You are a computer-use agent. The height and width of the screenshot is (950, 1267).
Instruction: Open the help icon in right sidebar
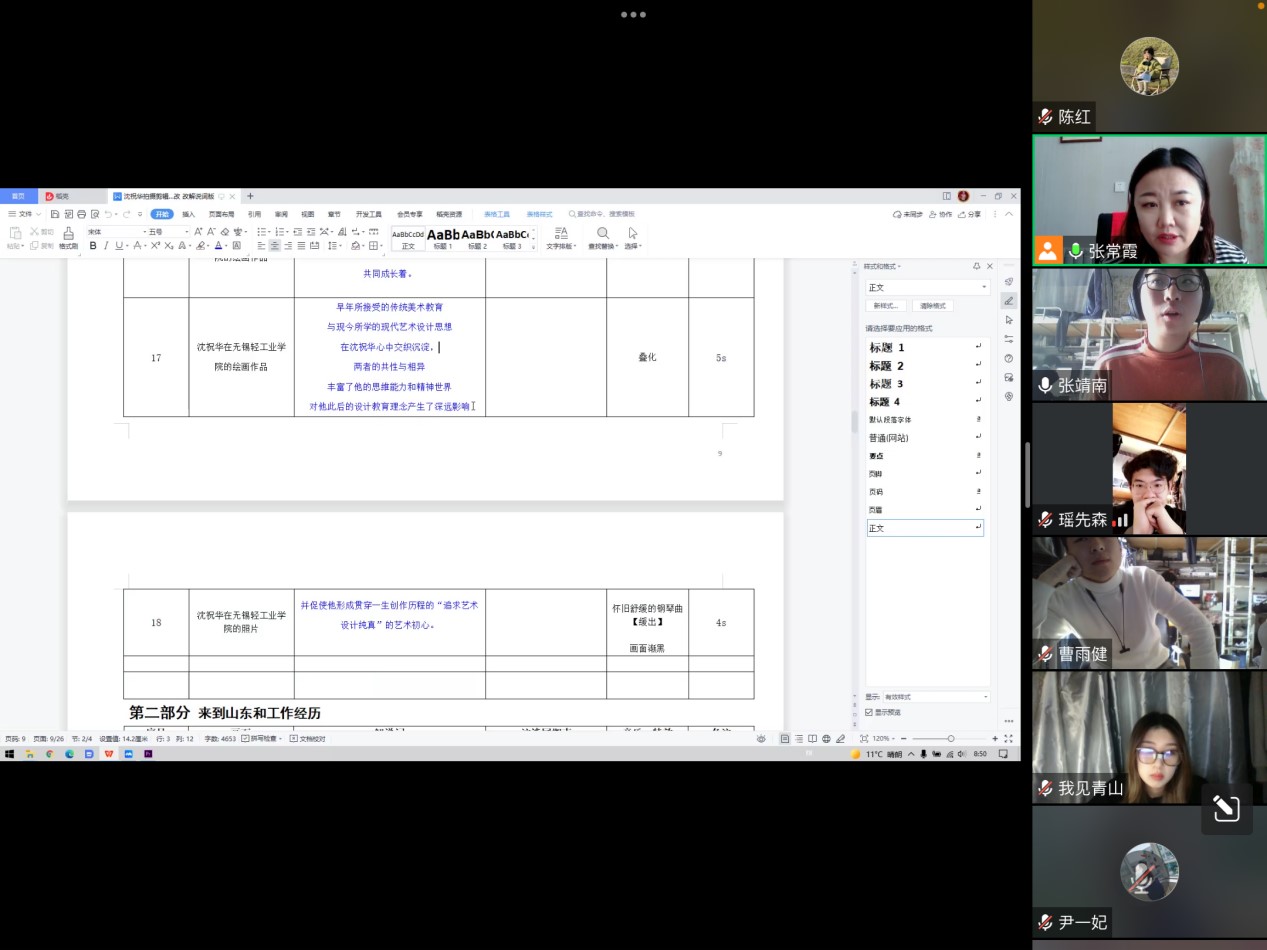(x=1008, y=358)
